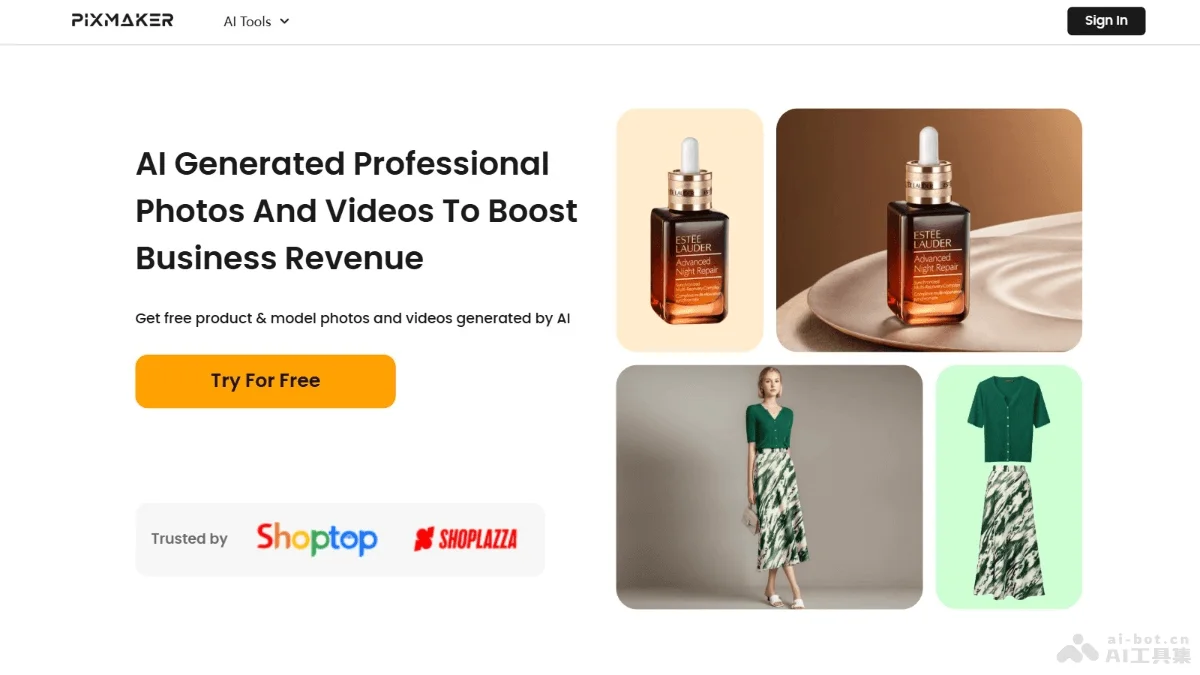Click the ai-bot.cn watermark logo
This screenshot has width=1200, height=675.
(x=1124, y=648)
